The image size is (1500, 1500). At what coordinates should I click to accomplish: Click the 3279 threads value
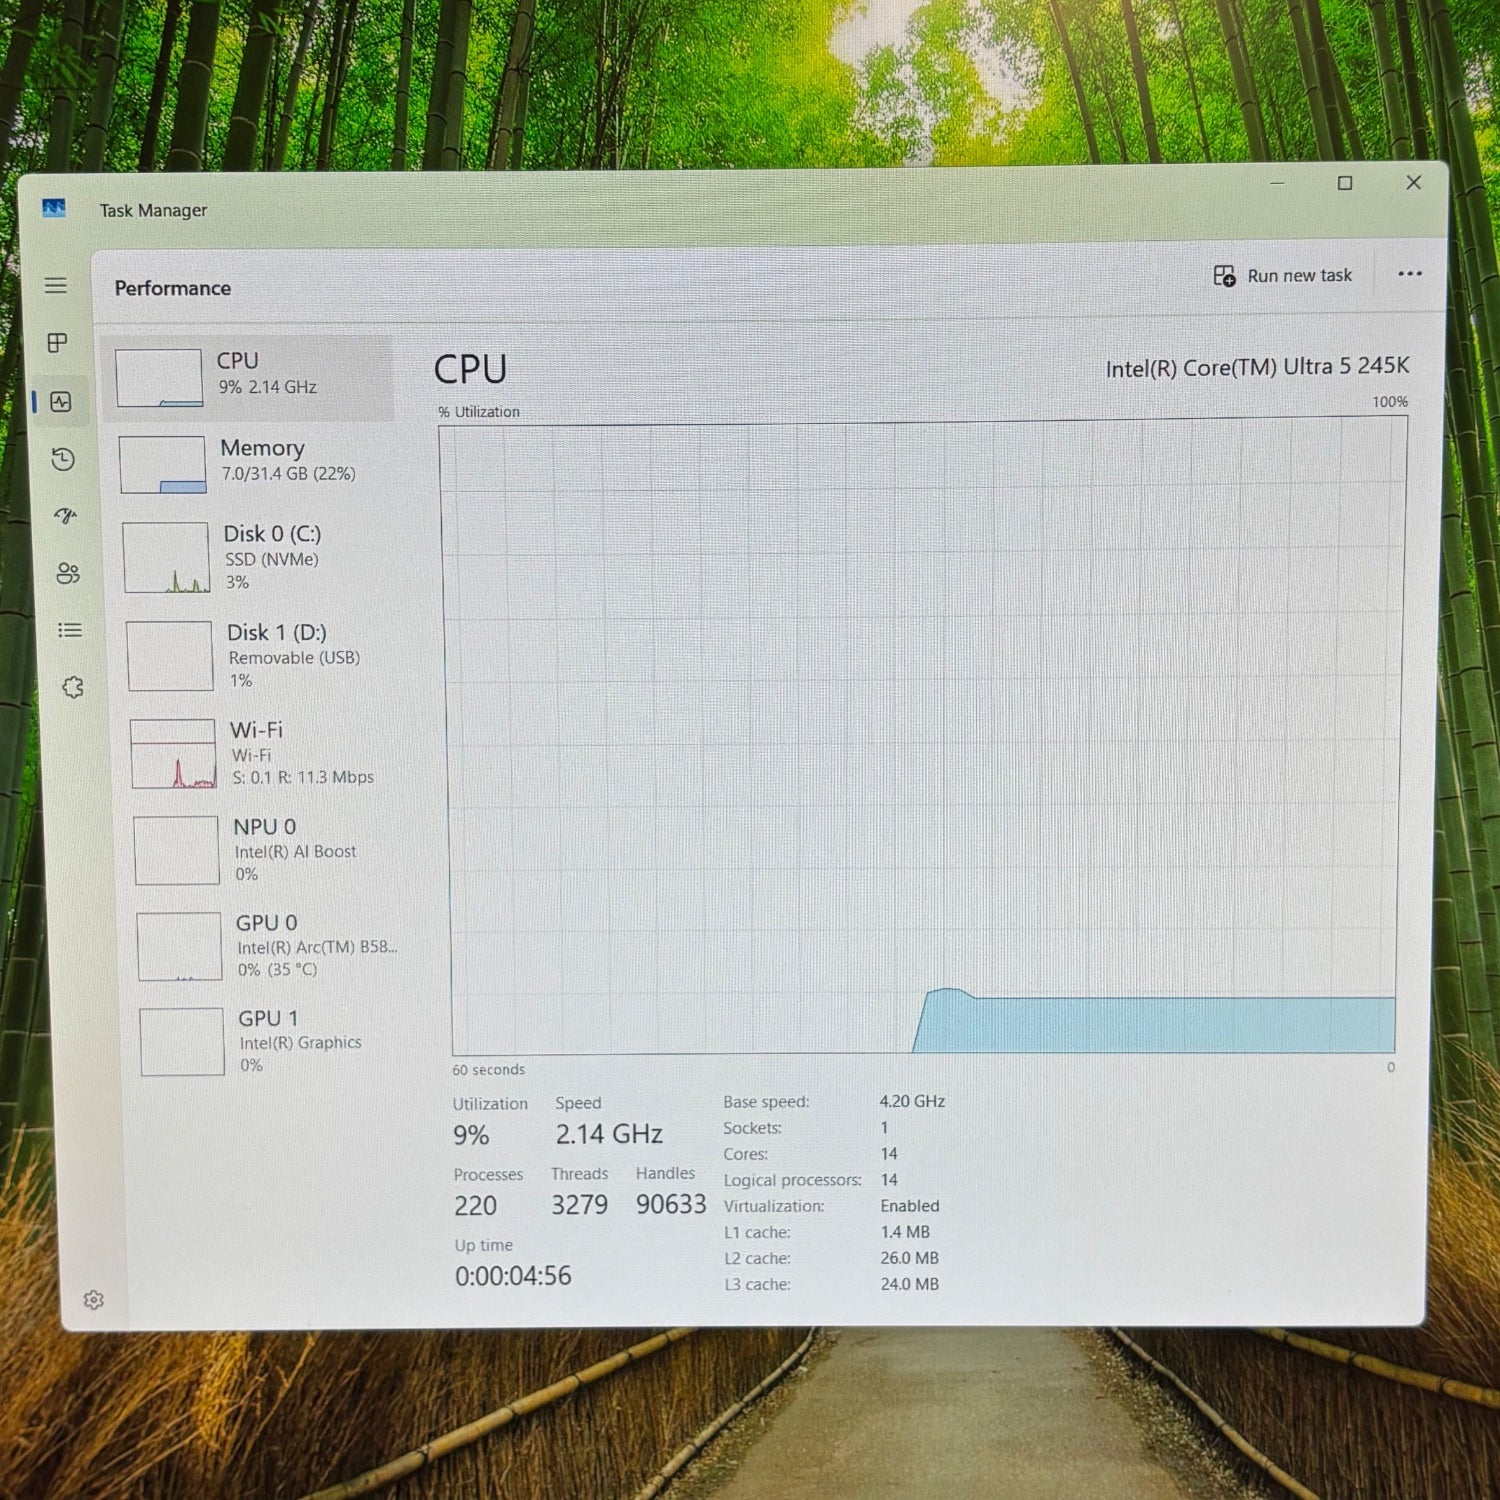tap(579, 1205)
